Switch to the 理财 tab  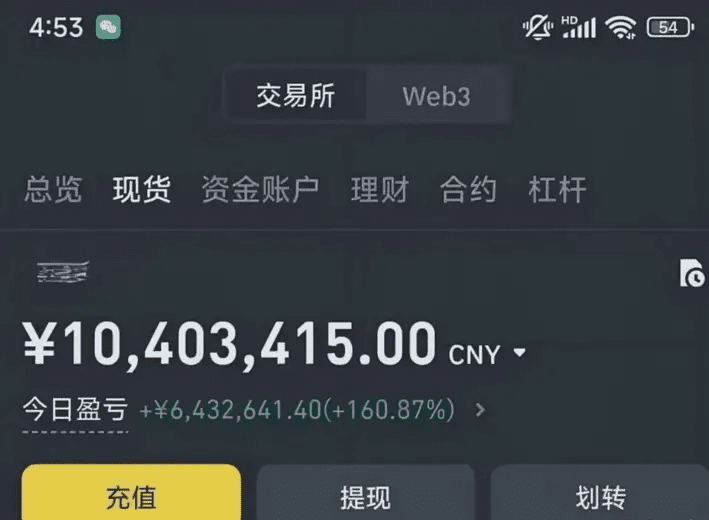380,189
